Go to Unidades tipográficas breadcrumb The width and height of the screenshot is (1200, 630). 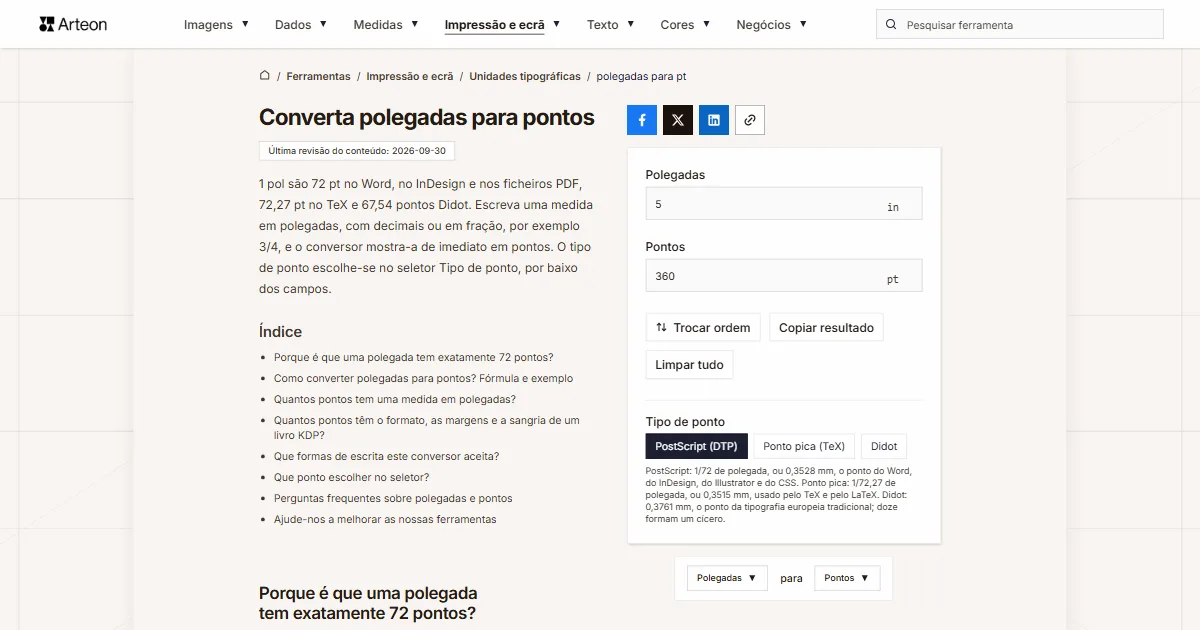(525, 76)
